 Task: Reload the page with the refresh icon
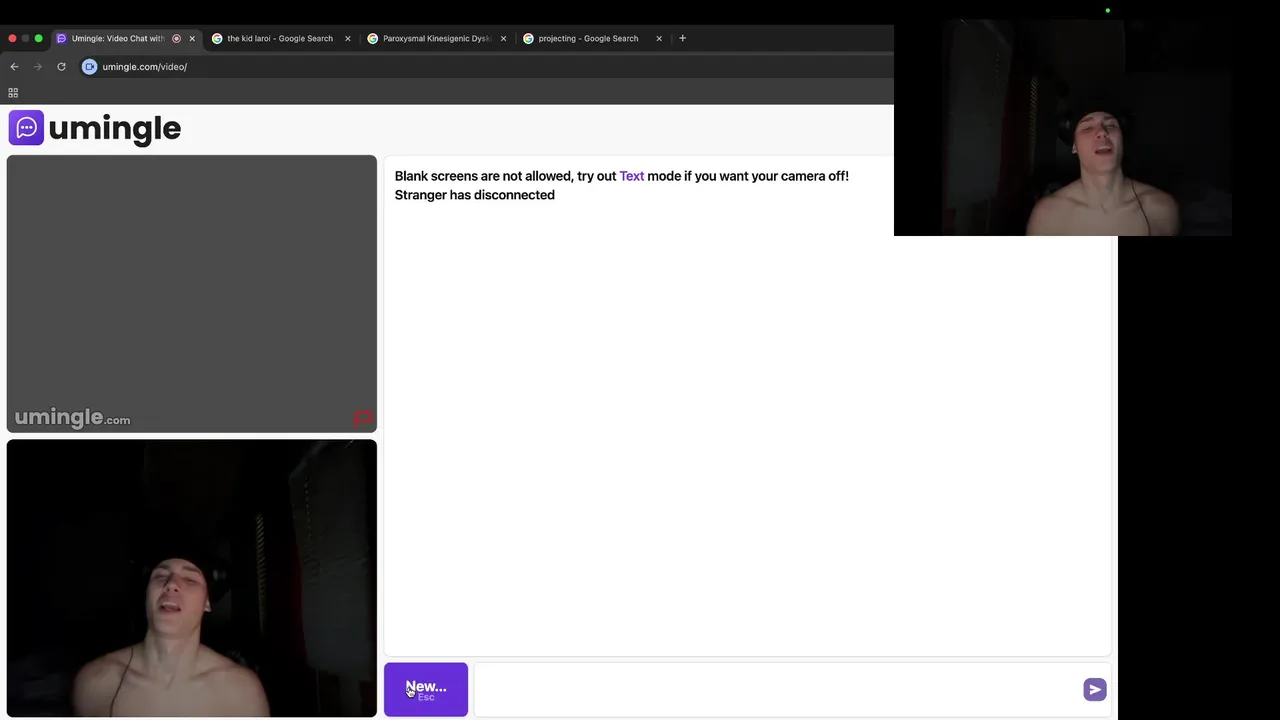point(61,67)
